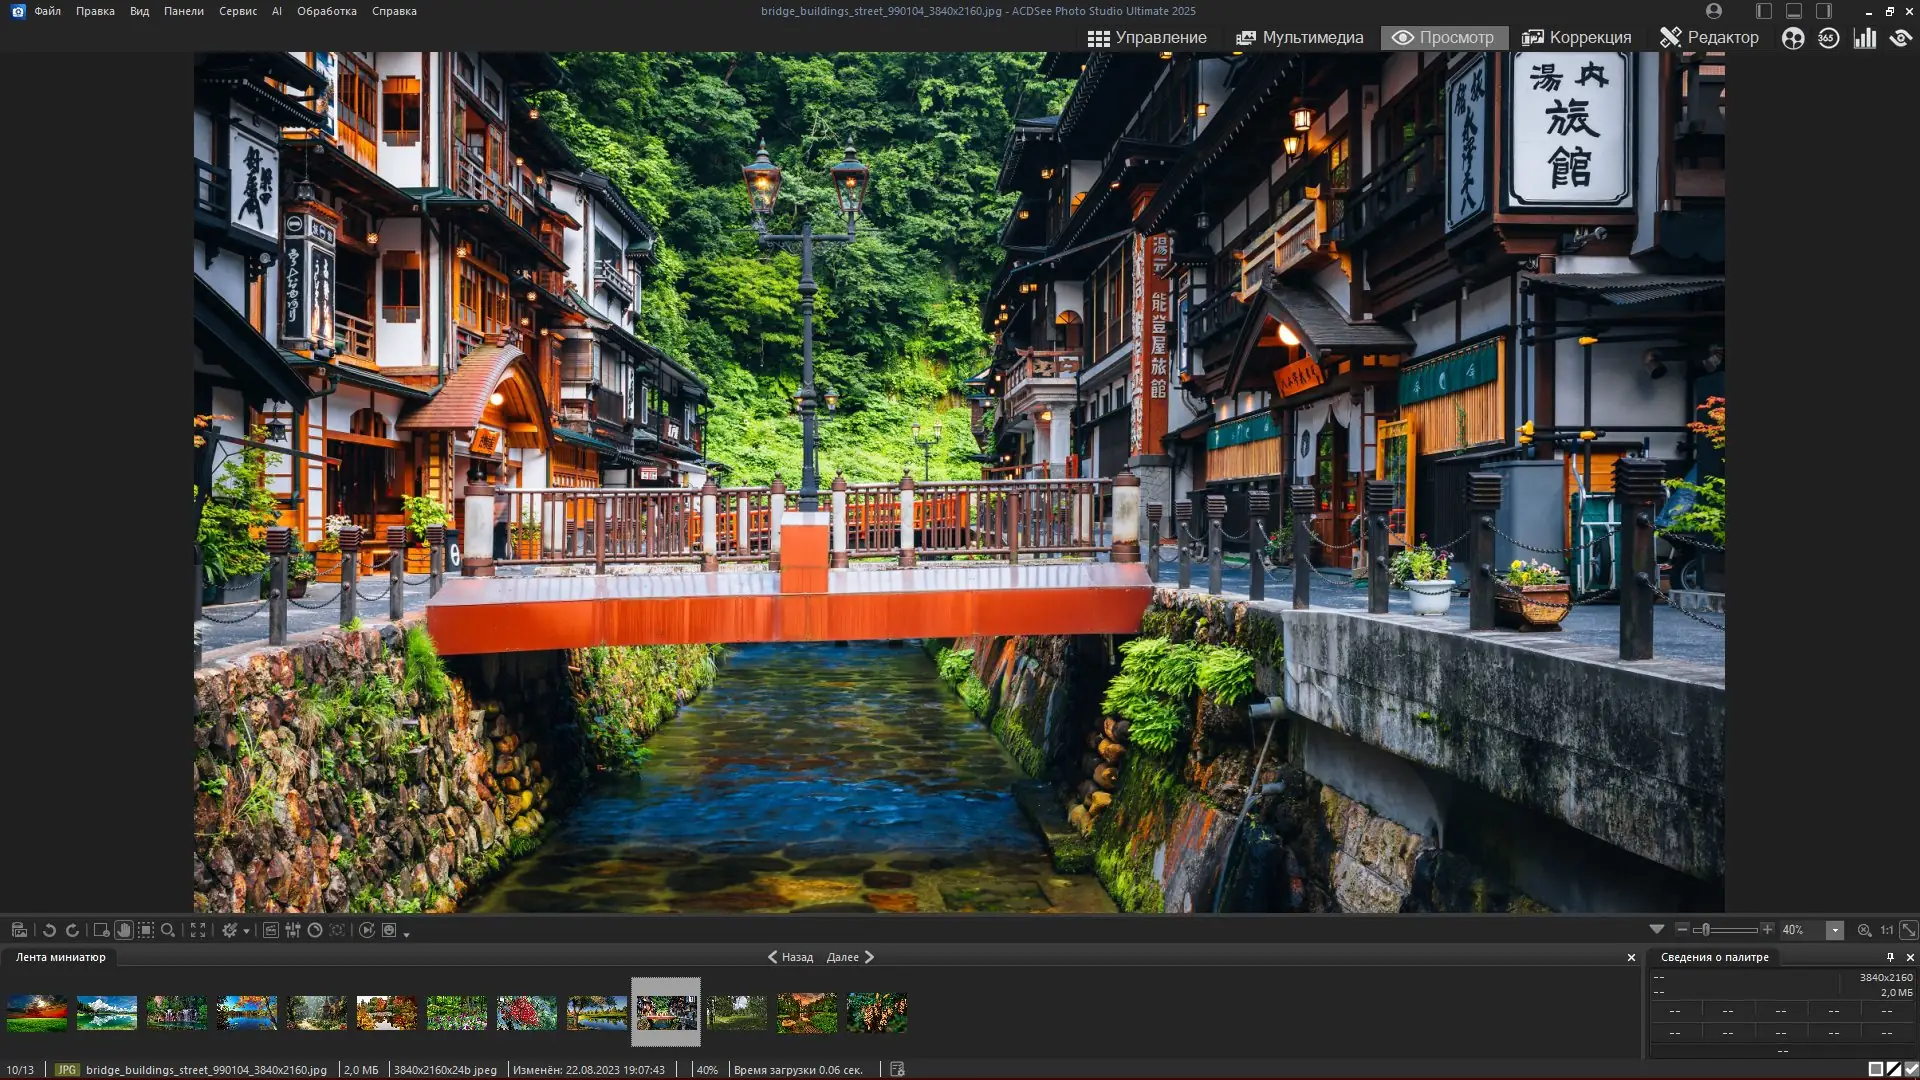This screenshot has width=1920, height=1080.
Task: Click the auto-advance slideshow play icon
Action: point(367,930)
